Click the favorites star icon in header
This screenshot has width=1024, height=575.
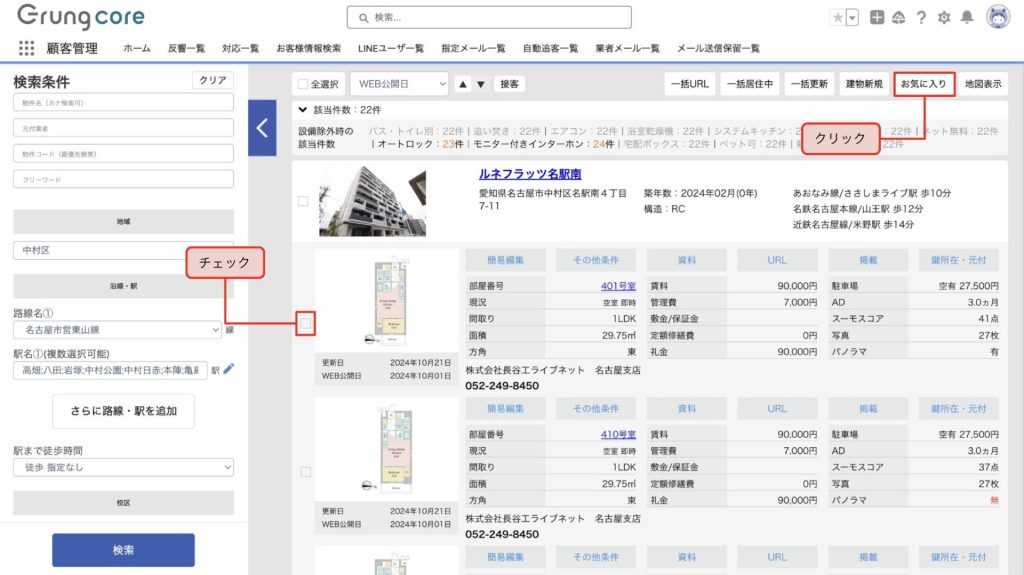click(837, 17)
